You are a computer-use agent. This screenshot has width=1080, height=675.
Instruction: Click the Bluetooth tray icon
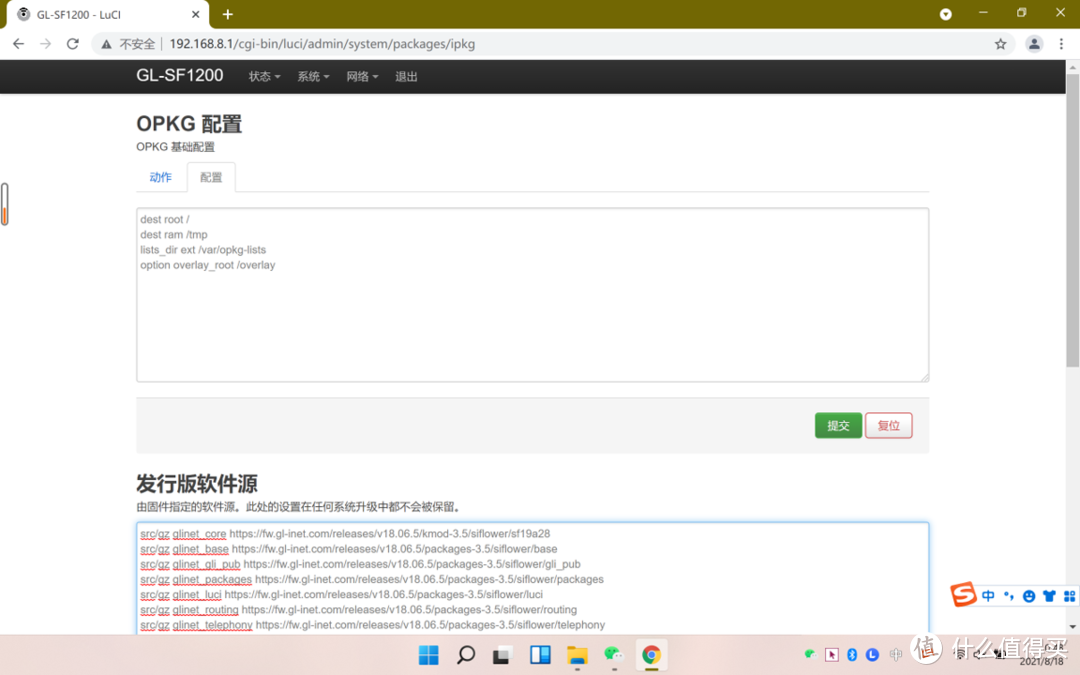click(852, 654)
